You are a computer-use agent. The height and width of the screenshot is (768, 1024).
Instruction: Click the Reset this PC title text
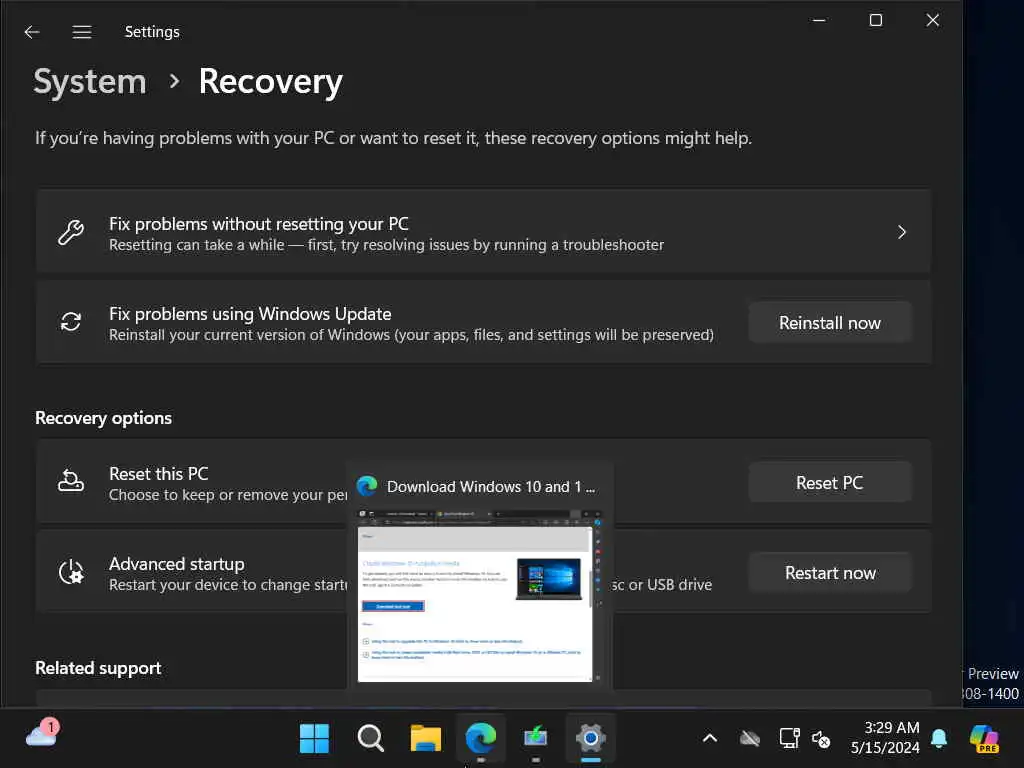tap(159, 473)
